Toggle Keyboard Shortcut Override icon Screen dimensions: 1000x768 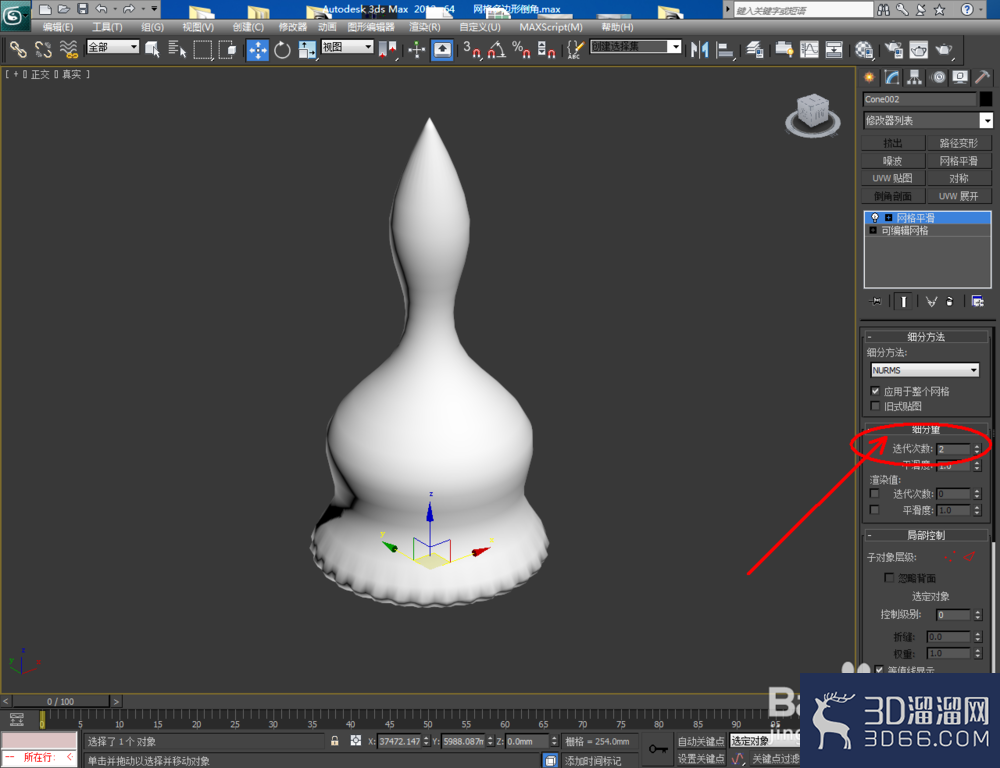[442, 50]
